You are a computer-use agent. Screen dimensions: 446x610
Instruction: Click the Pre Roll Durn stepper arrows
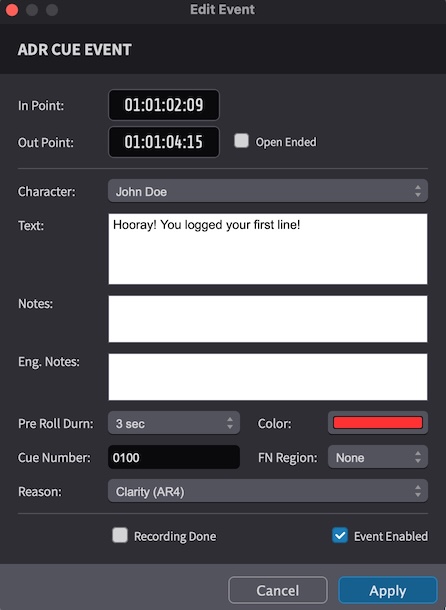pyautogui.click(x=230, y=423)
